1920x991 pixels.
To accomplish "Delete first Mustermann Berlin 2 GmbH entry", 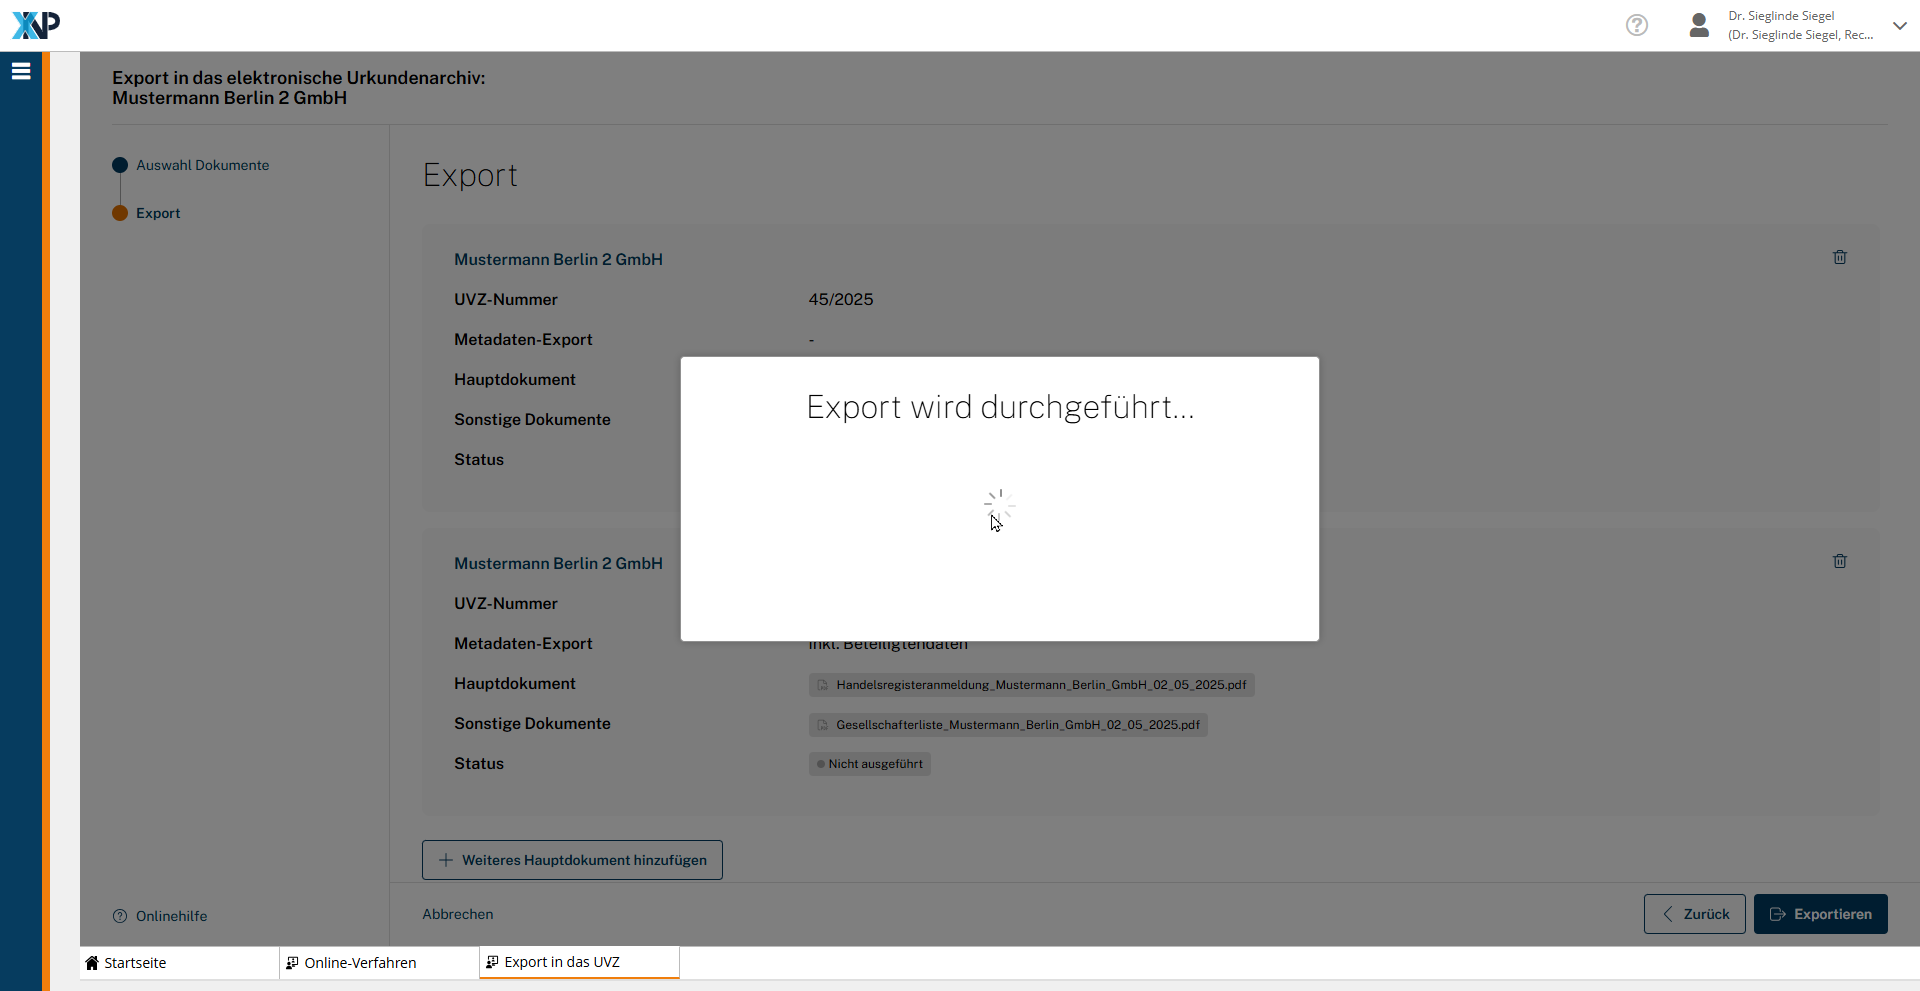I will pos(1839,257).
